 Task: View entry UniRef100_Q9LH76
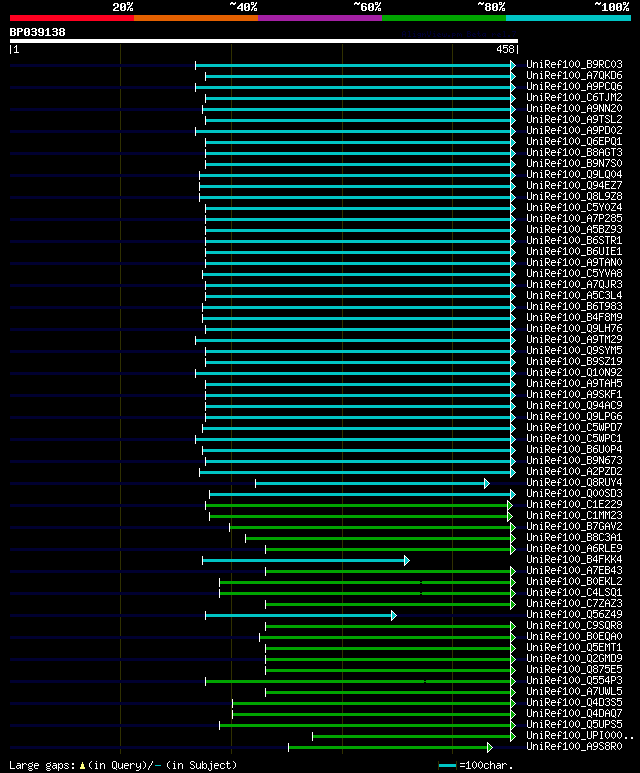click(574, 328)
